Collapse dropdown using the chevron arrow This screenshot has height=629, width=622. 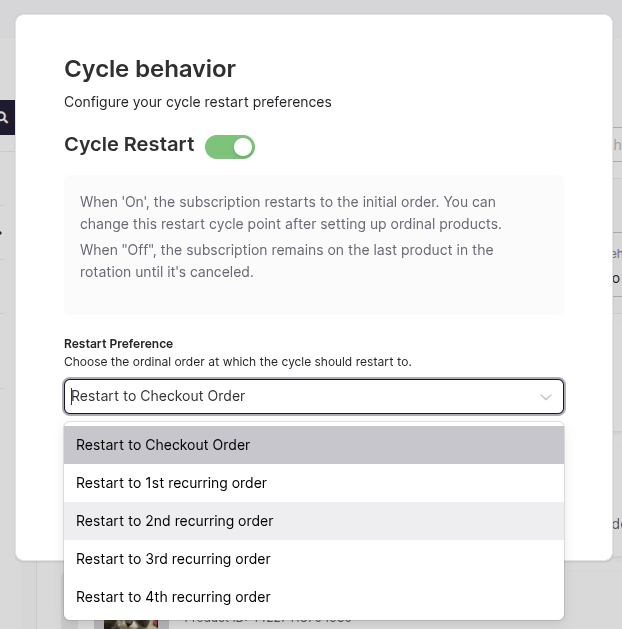(x=546, y=397)
